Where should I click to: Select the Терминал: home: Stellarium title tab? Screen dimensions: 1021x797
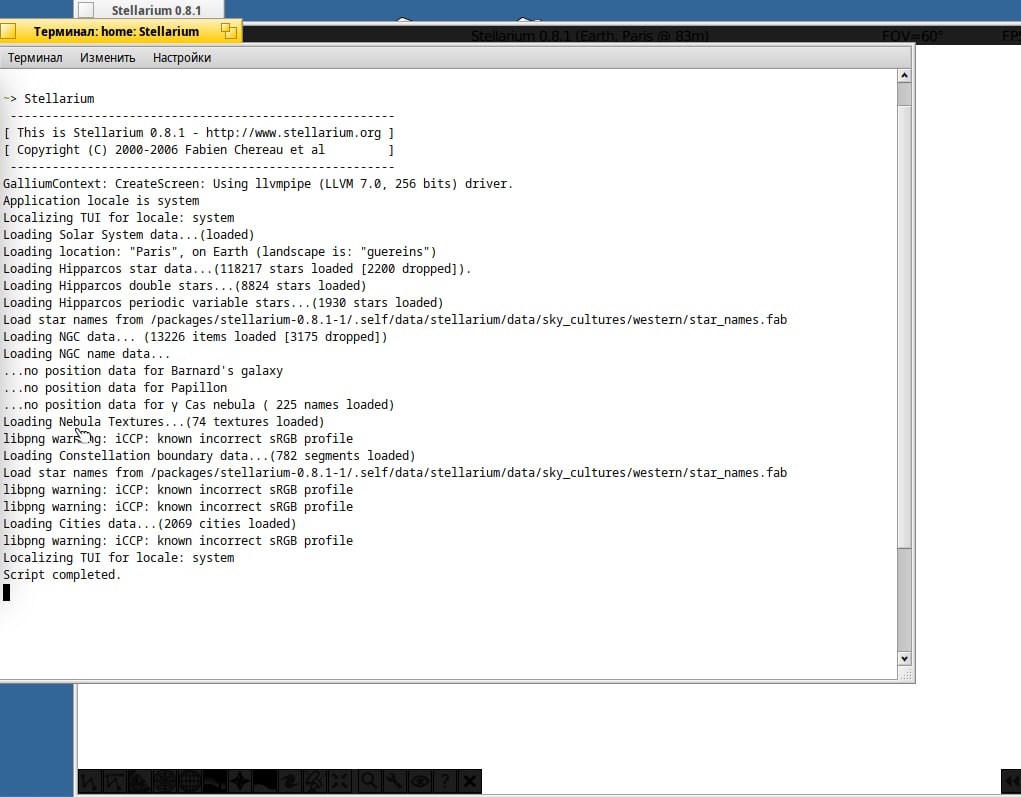116,31
